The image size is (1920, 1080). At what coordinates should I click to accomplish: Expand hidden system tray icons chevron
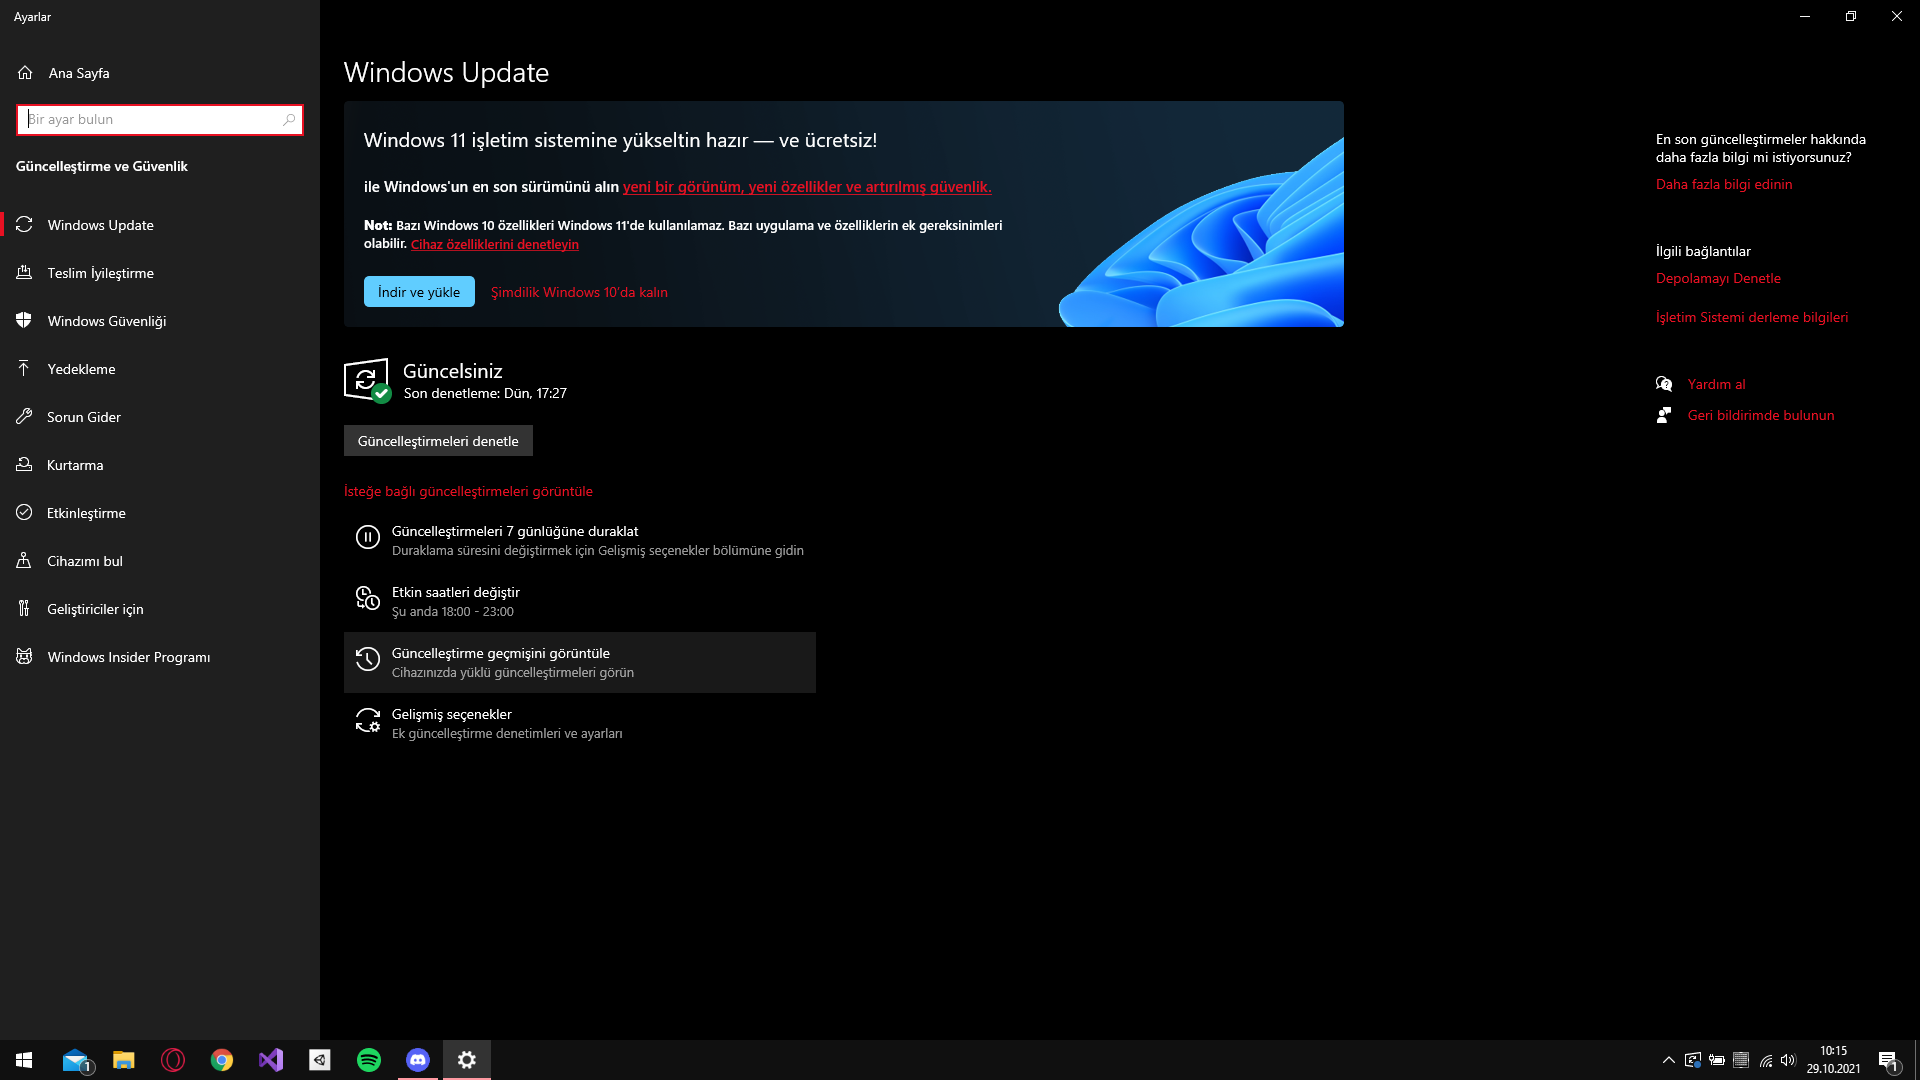coord(1668,1060)
